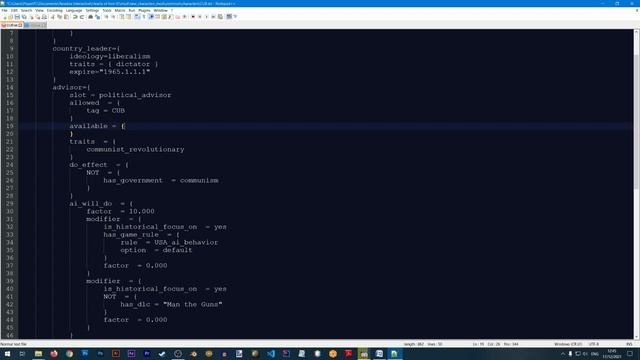Open Find with the binoculars toolbar icon
This screenshot has height=360, width=640.
pyautogui.click(x=91, y=17)
